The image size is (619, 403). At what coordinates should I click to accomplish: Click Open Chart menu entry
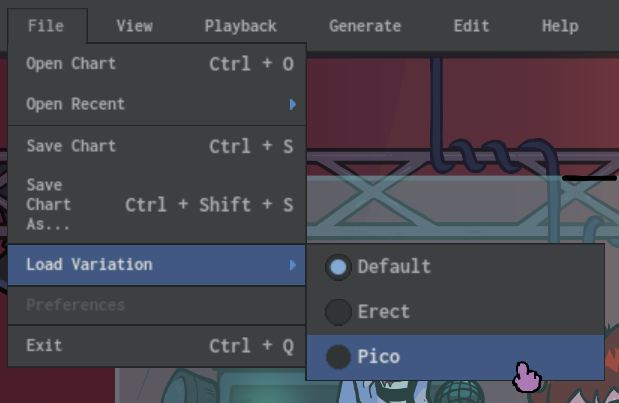(71, 64)
